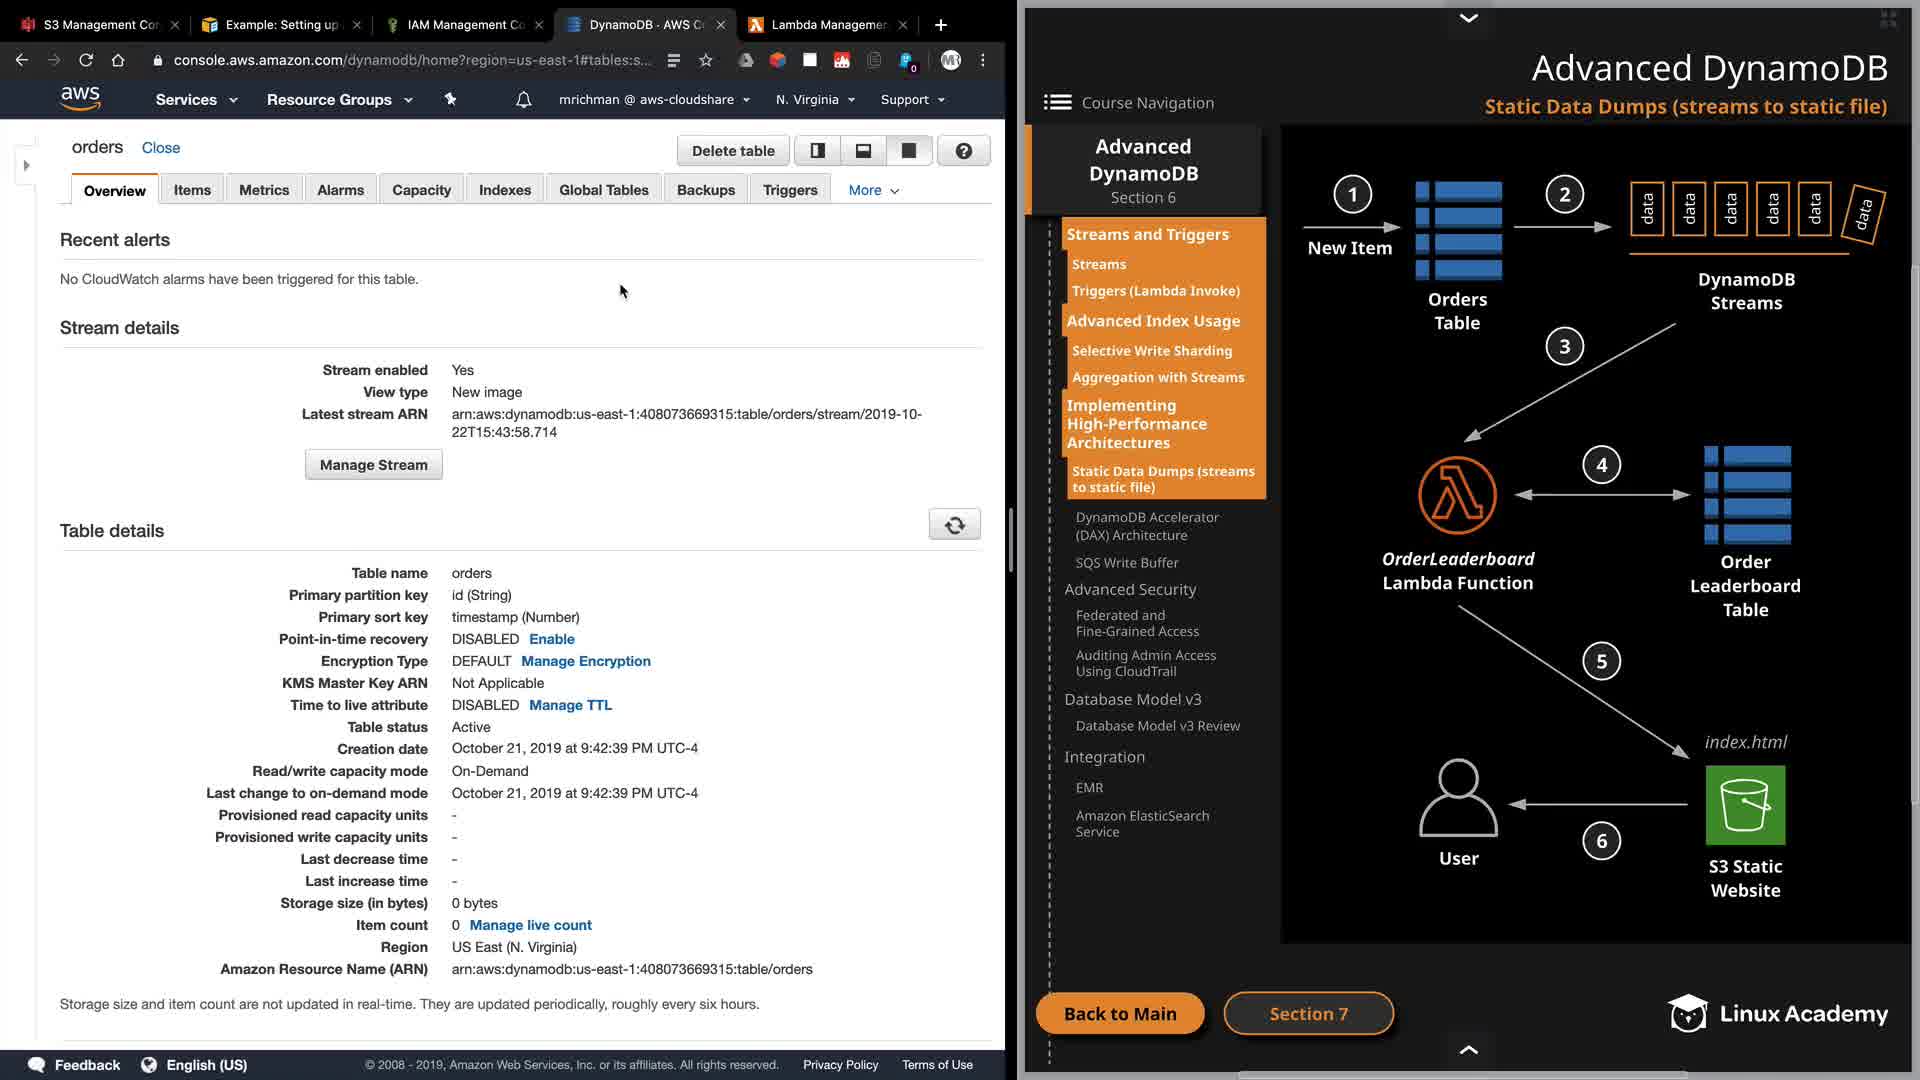Screen dimensions: 1920x1080
Task: Switch to the Triggers tab
Action: click(789, 190)
